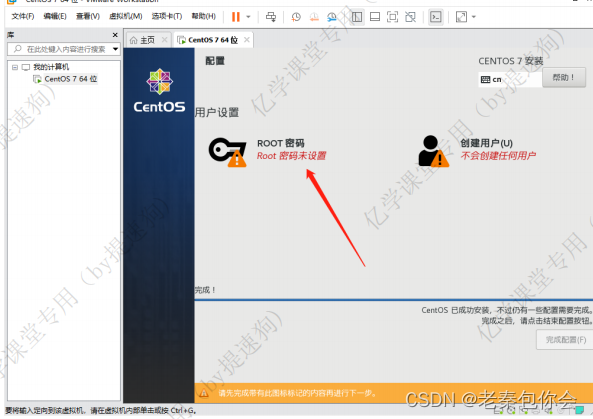The height and width of the screenshot is (419, 593).
Task: Click the CentOS logo
Action: click(159, 91)
